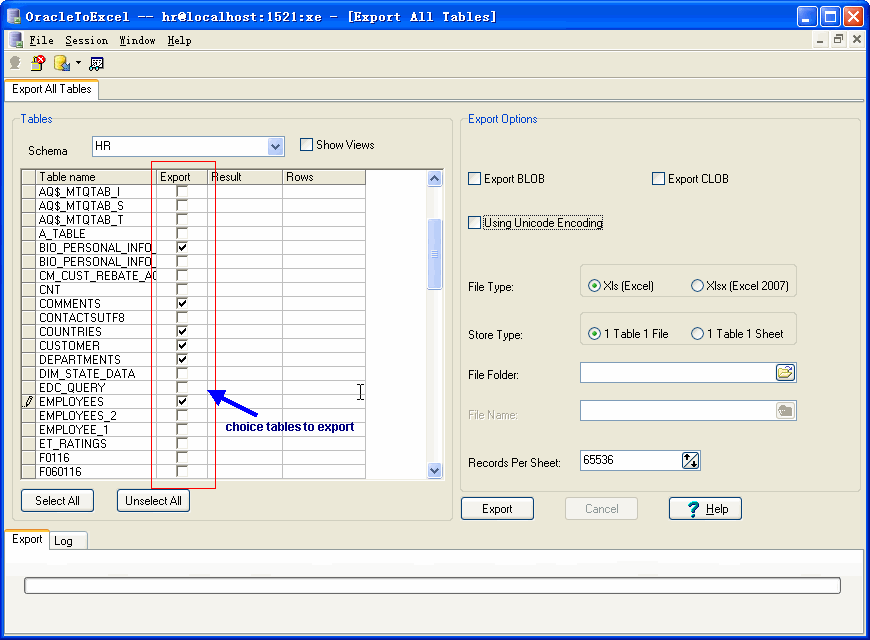Screen dimensions: 870x640
Task: Click the Rows column header
Action: point(324,177)
